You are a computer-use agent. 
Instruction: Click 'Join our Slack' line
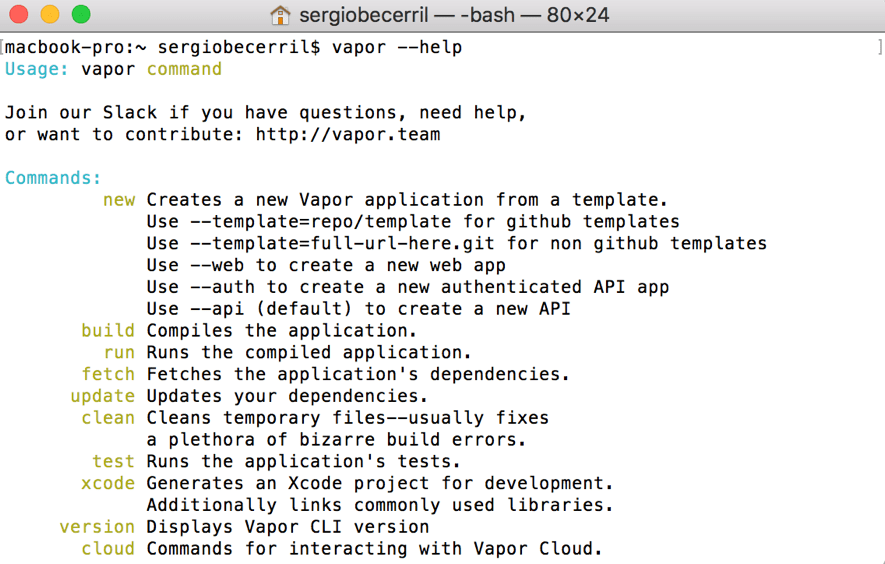click(266, 112)
